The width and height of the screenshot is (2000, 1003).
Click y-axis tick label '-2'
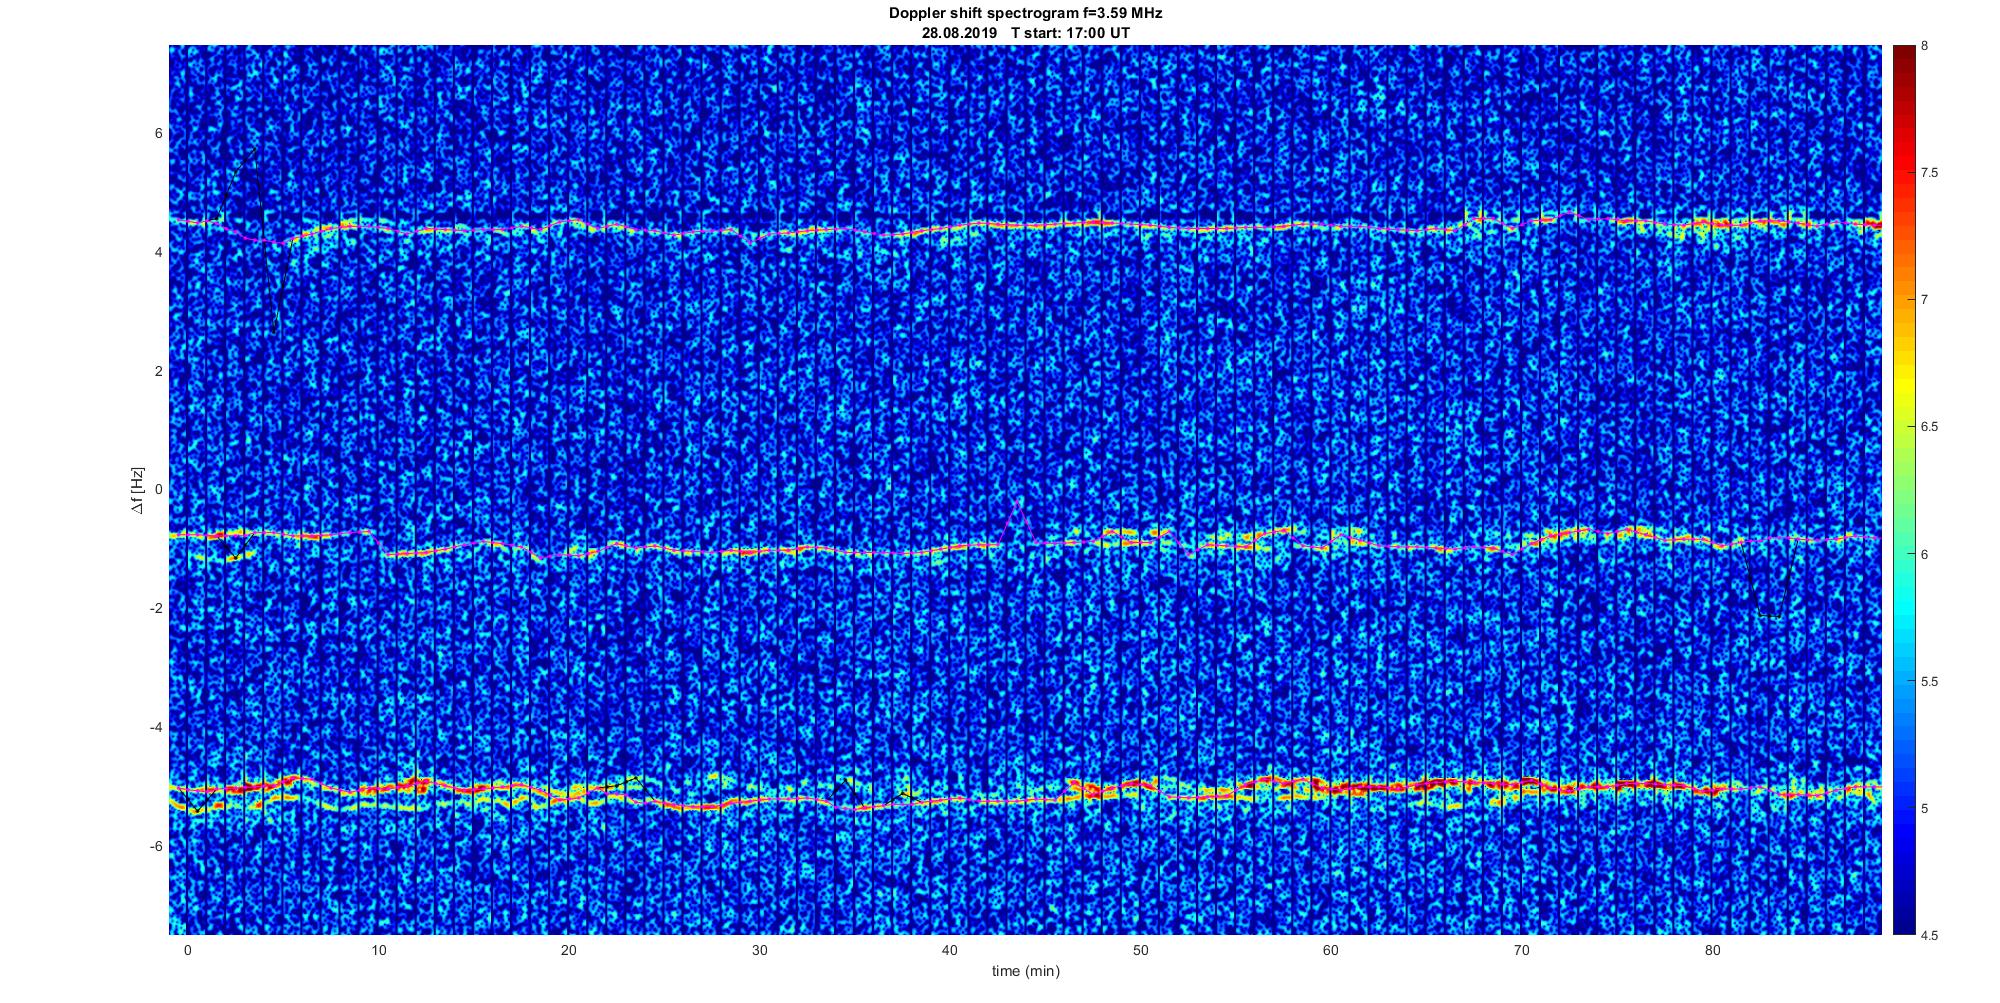click(x=157, y=609)
